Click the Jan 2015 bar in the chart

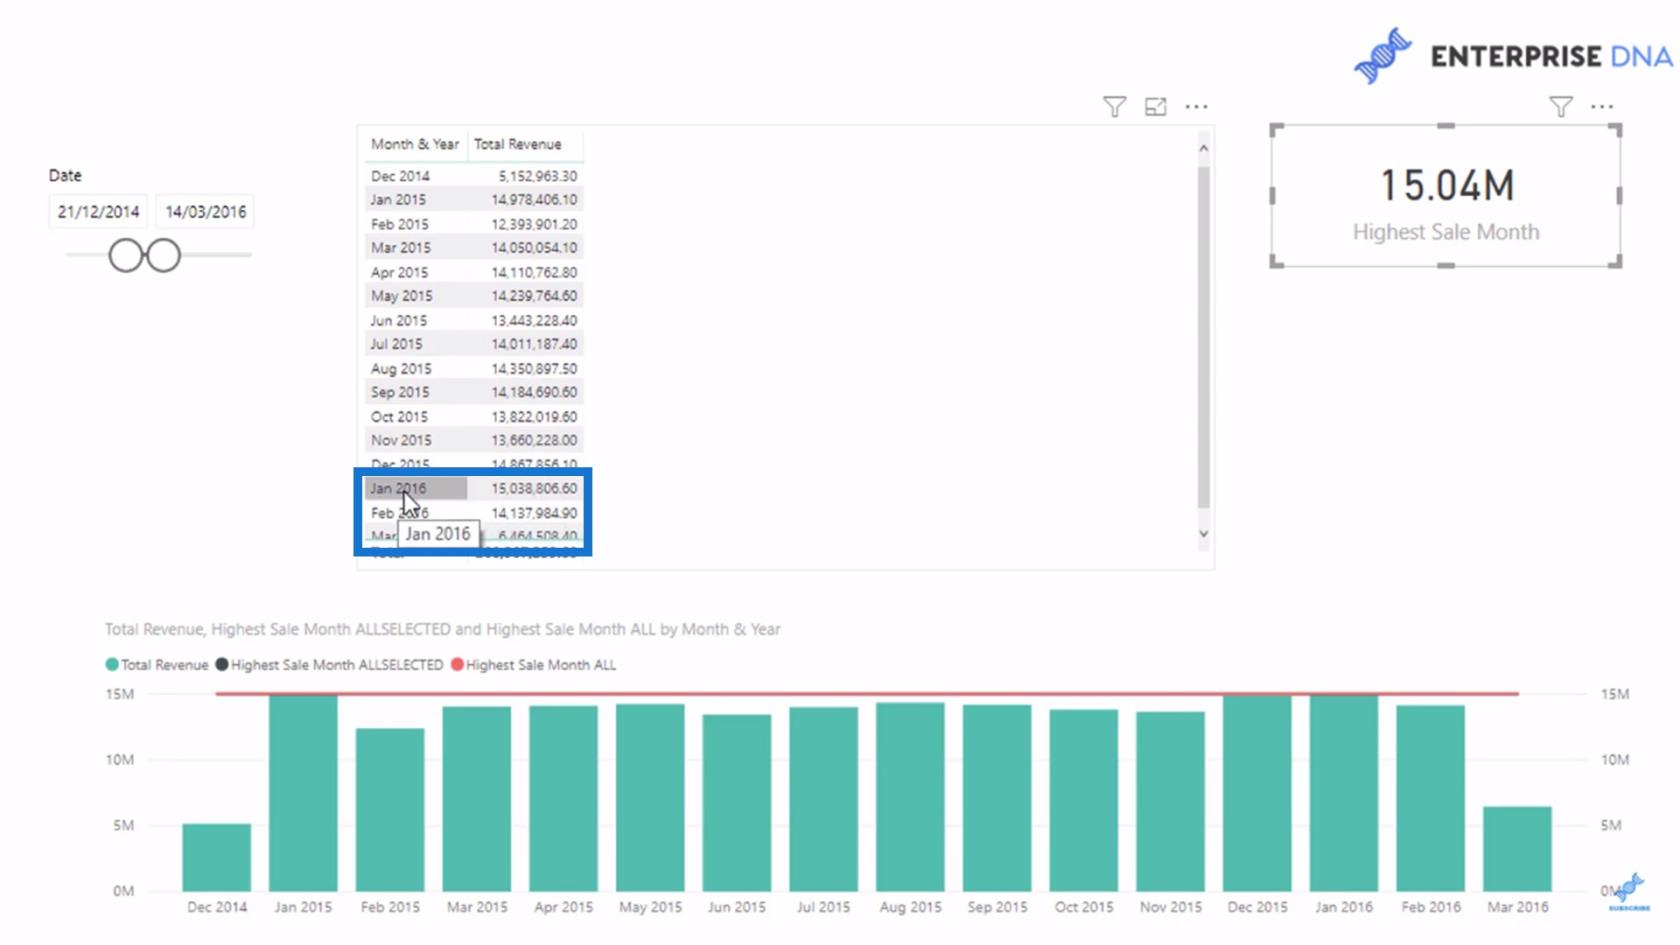click(x=303, y=793)
